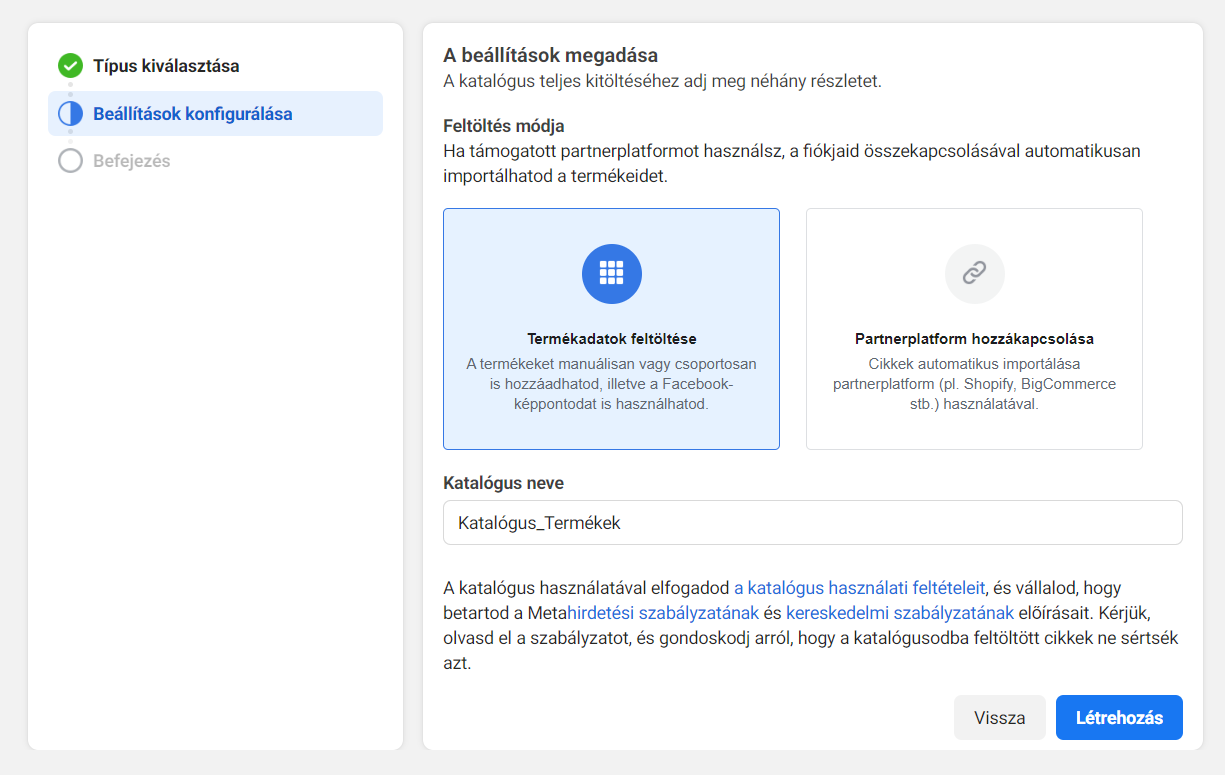Click the Vissza button

pyautogui.click(x=1000, y=718)
